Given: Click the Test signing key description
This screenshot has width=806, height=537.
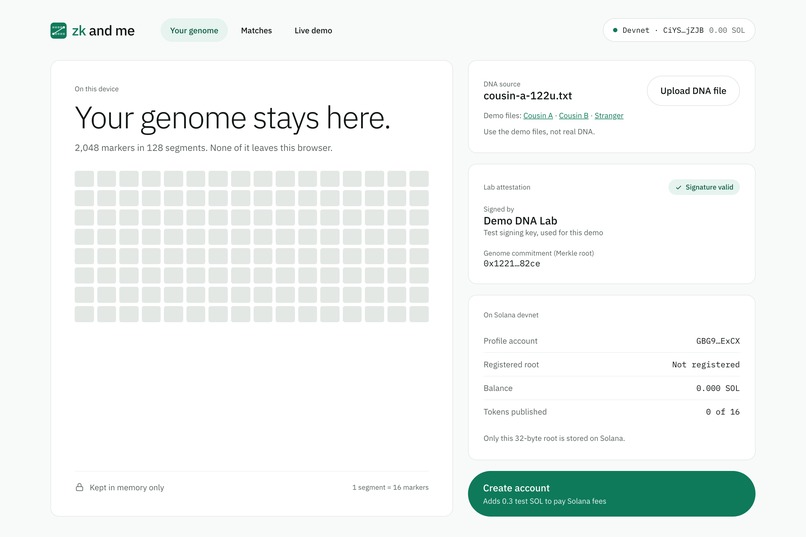Looking at the screenshot, I should pos(543,233).
